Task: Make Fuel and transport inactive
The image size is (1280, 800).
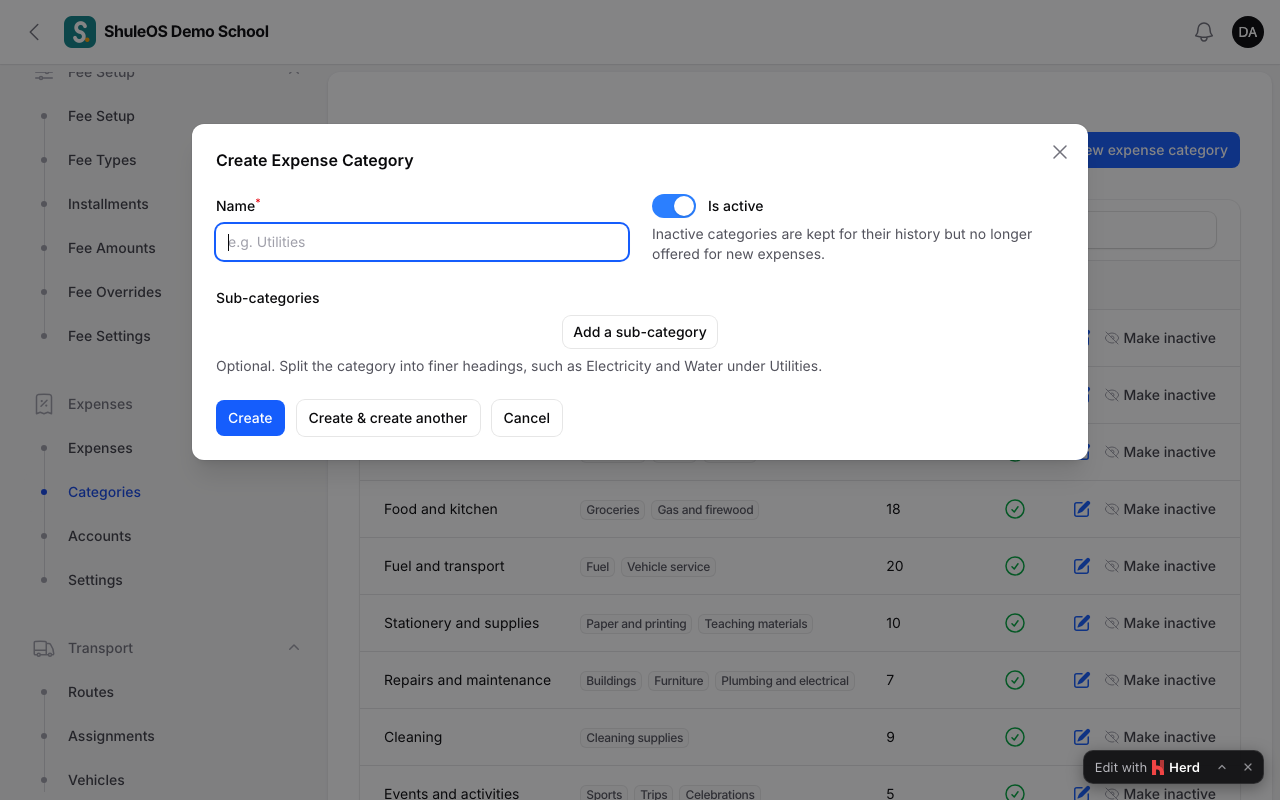Action: click(1160, 566)
